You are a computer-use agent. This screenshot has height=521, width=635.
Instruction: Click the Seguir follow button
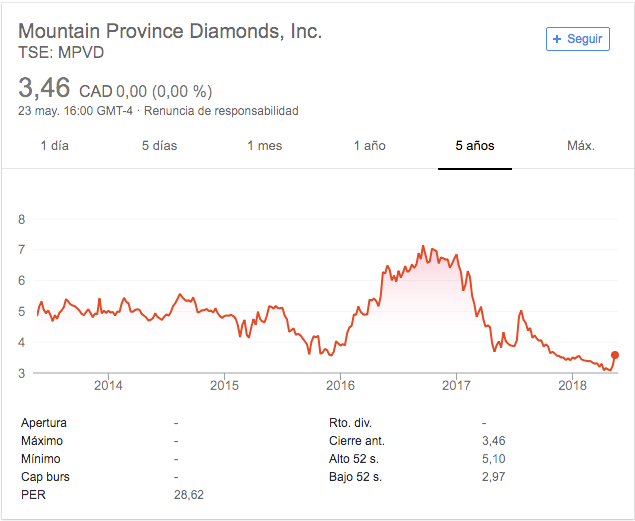577,39
